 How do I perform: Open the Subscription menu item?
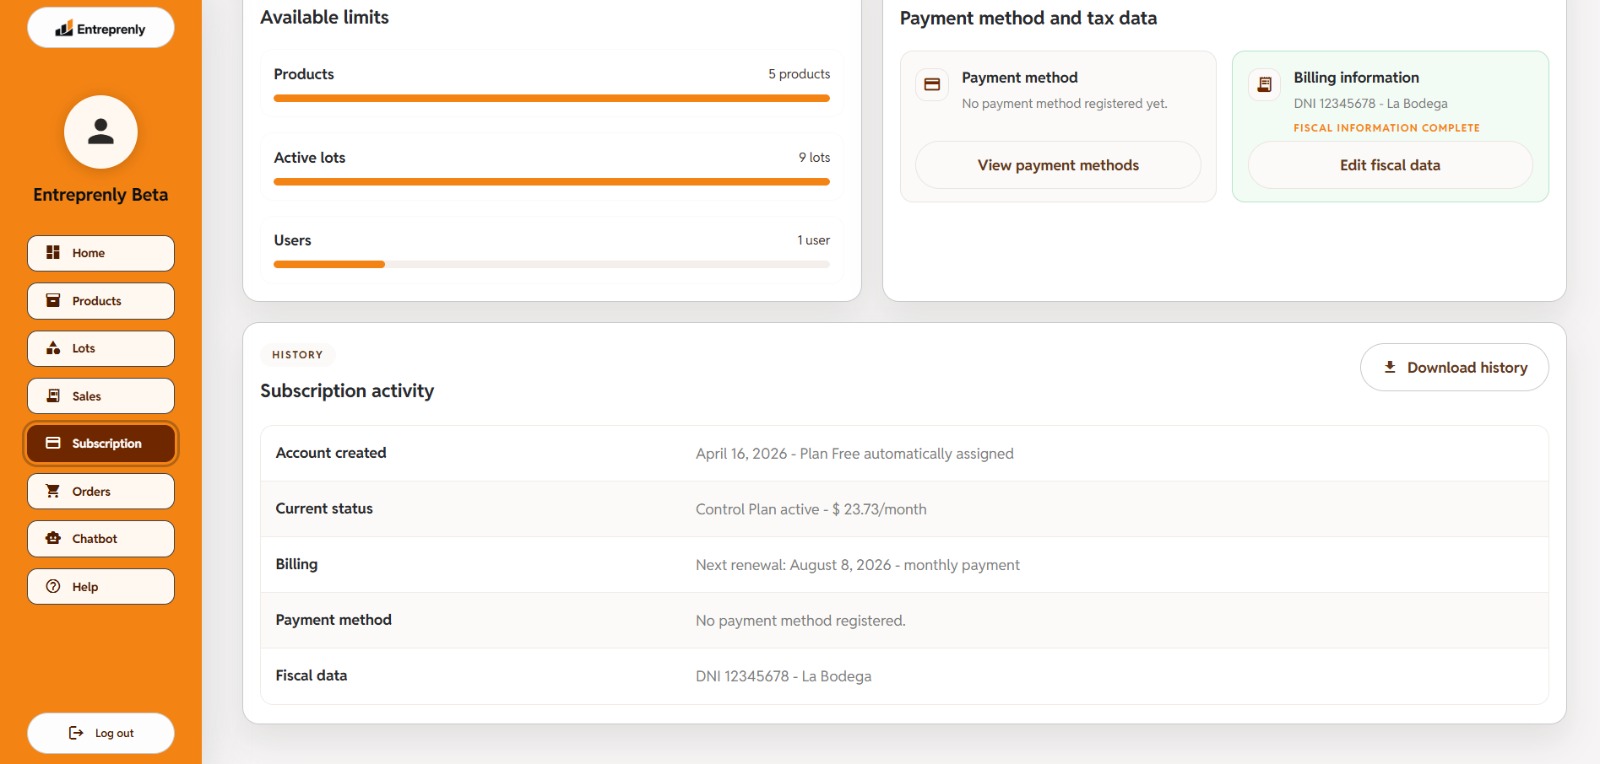(101, 444)
